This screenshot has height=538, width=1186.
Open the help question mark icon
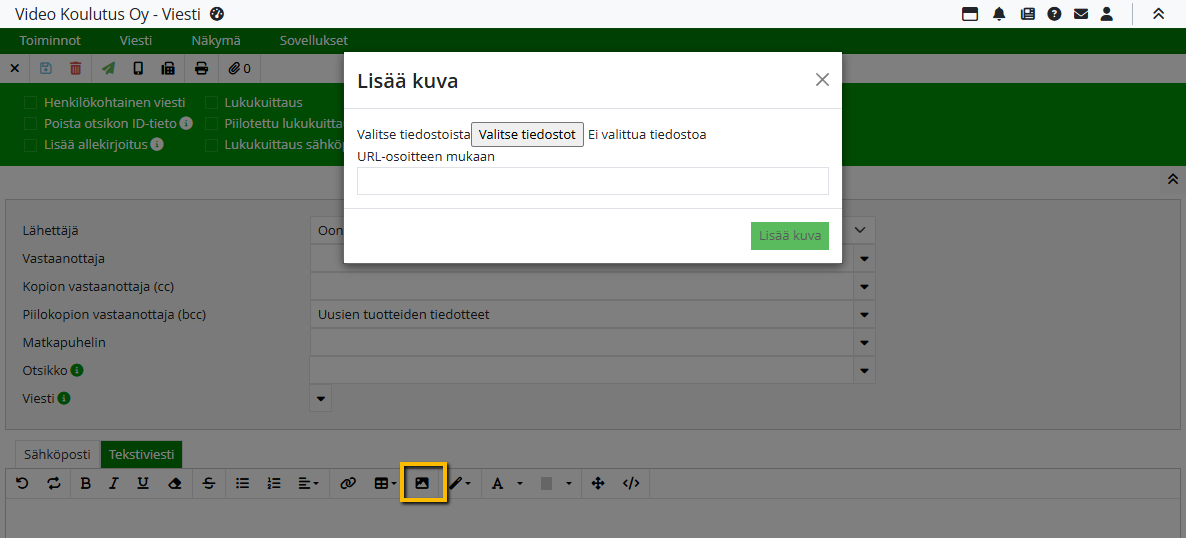(1054, 14)
